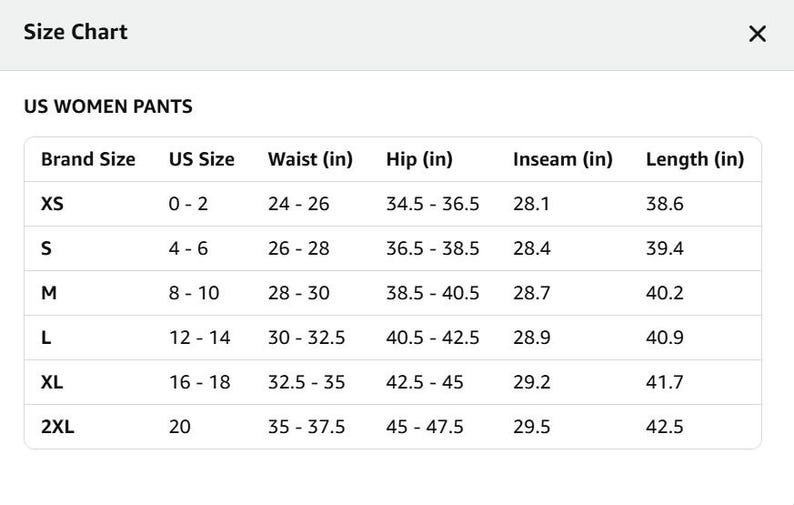Select the M brand size cell
Screen dimensions: 794x505
49,293
